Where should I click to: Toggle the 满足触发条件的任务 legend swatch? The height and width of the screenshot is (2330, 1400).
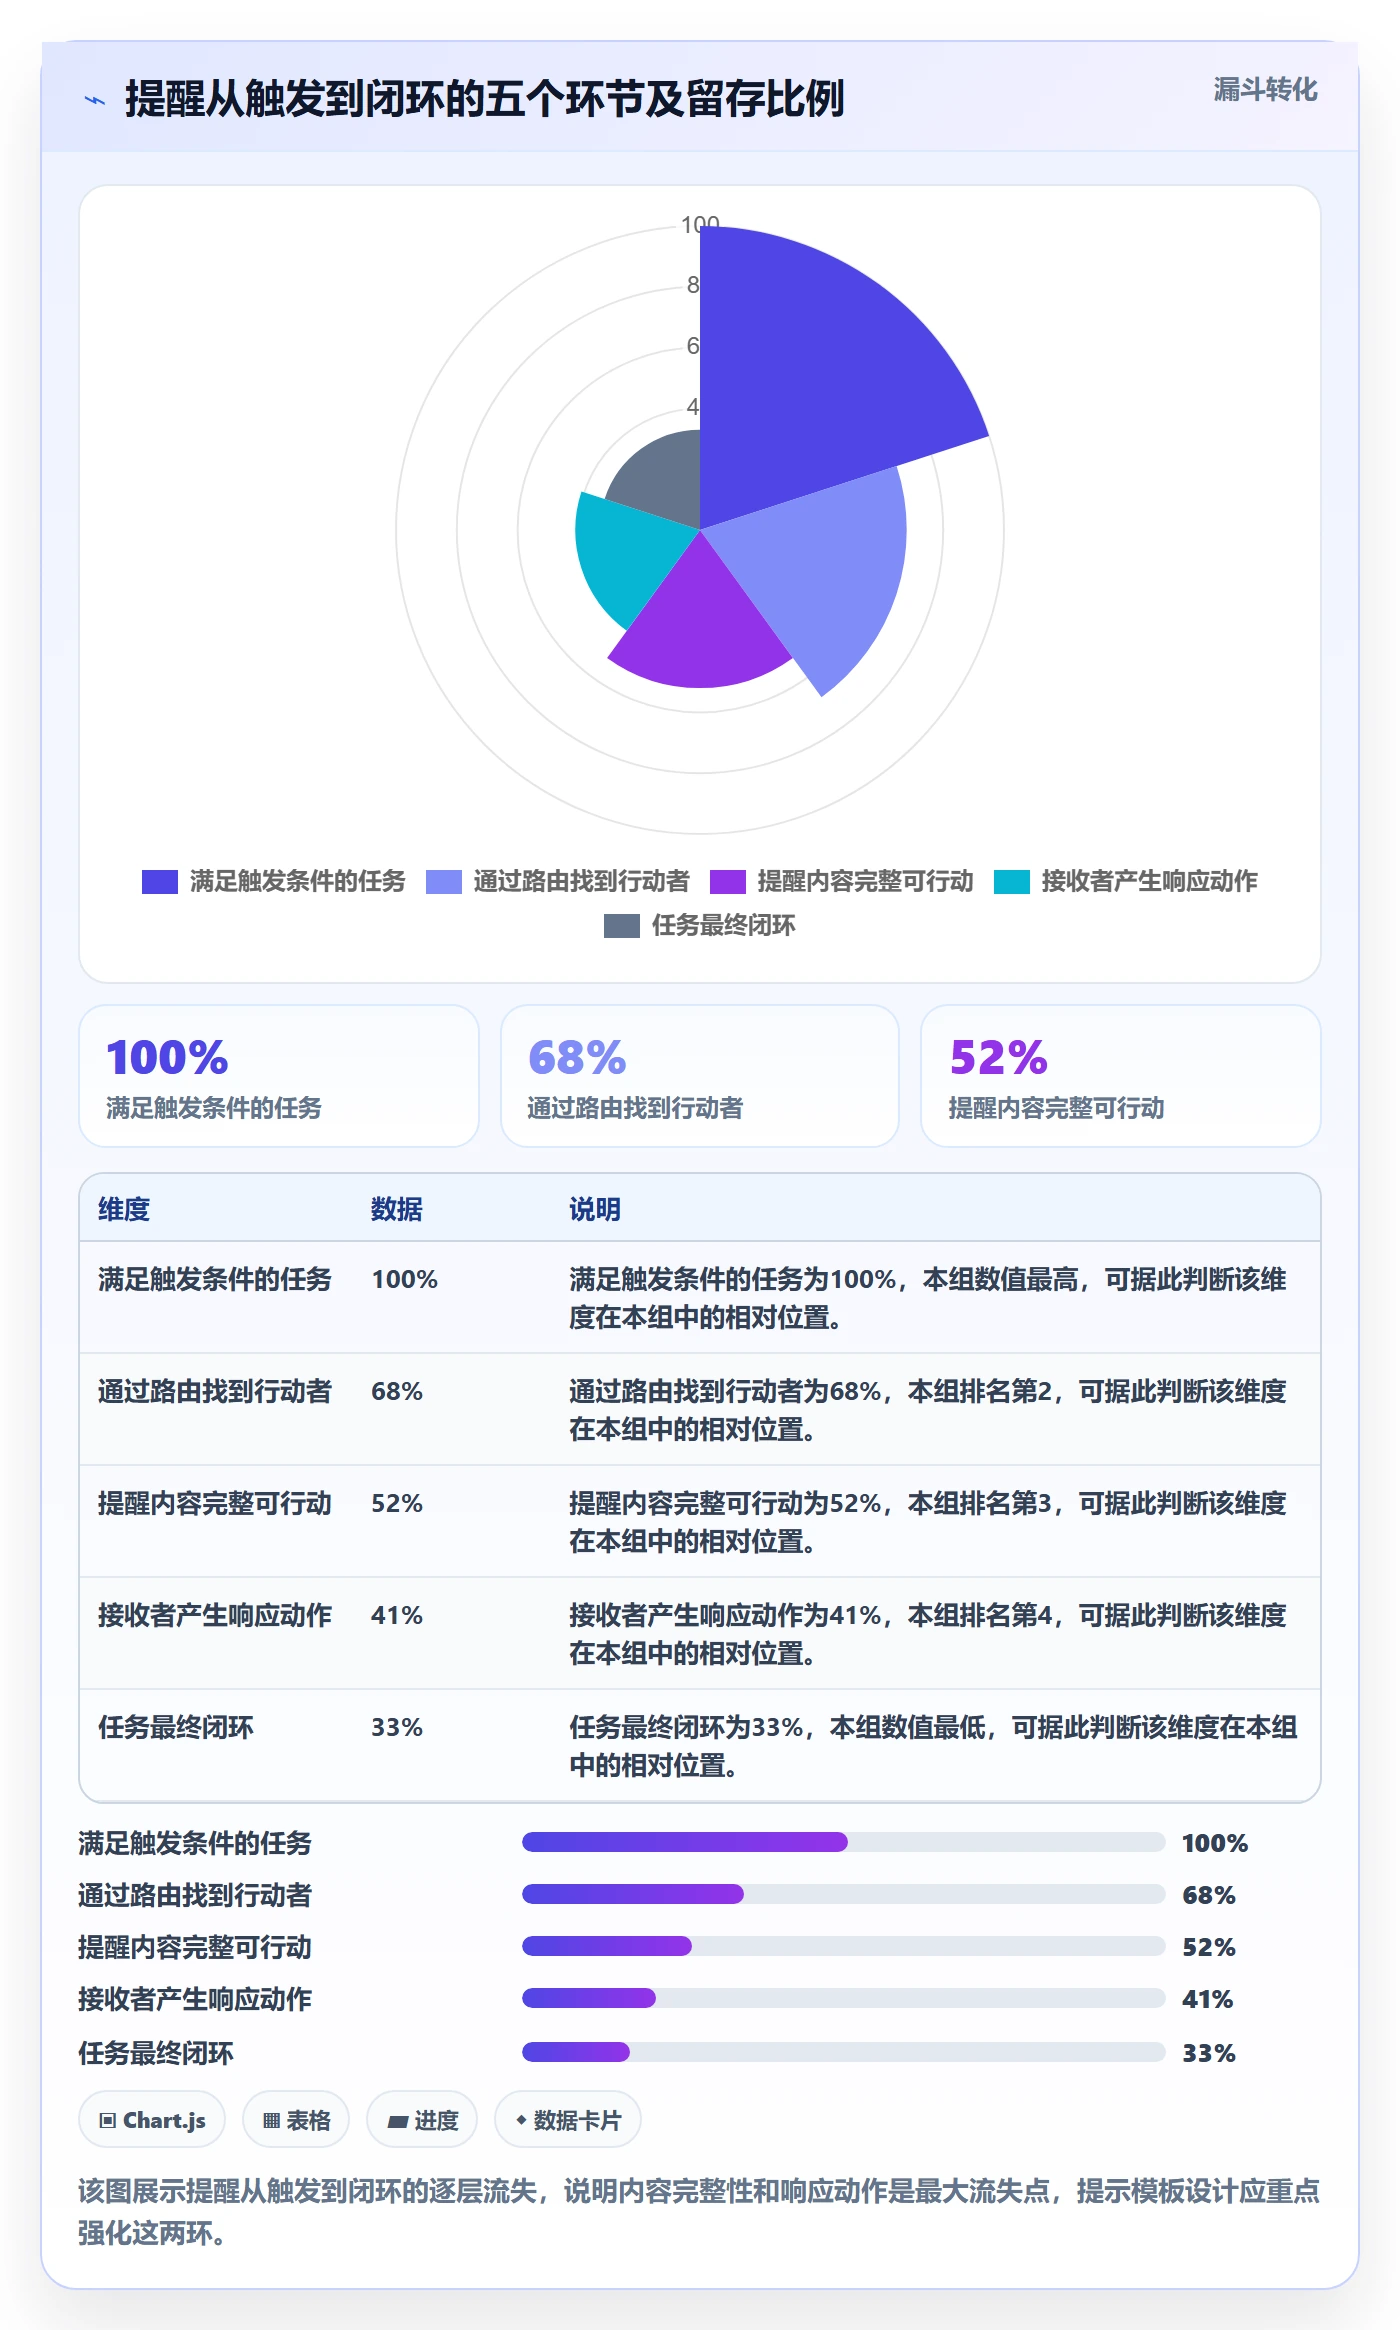(x=160, y=881)
